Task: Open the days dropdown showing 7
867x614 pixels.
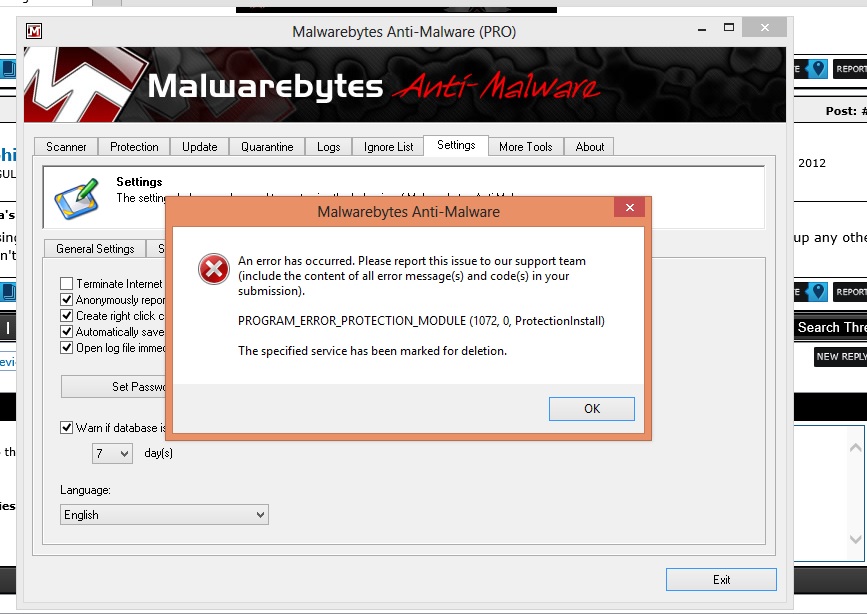Action: pos(112,454)
